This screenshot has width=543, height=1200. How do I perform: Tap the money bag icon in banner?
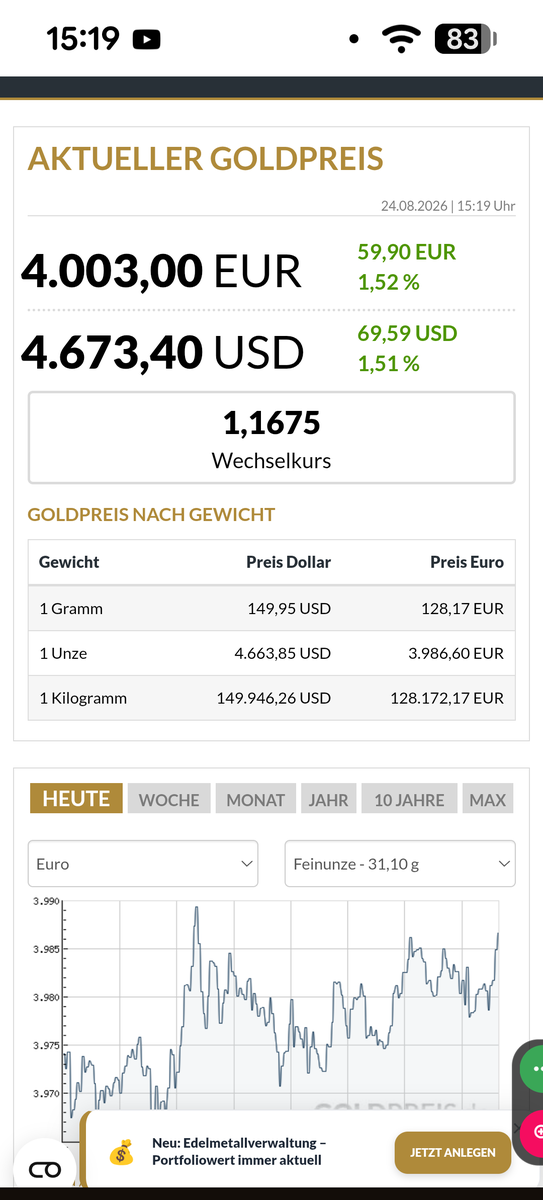(121, 1152)
